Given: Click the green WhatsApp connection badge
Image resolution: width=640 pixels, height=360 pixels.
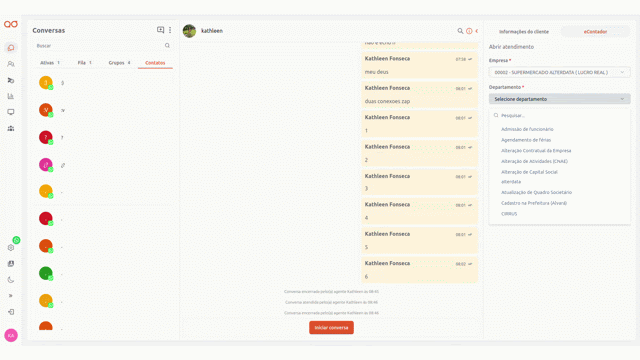Looking at the screenshot, I should [x=16, y=240].
